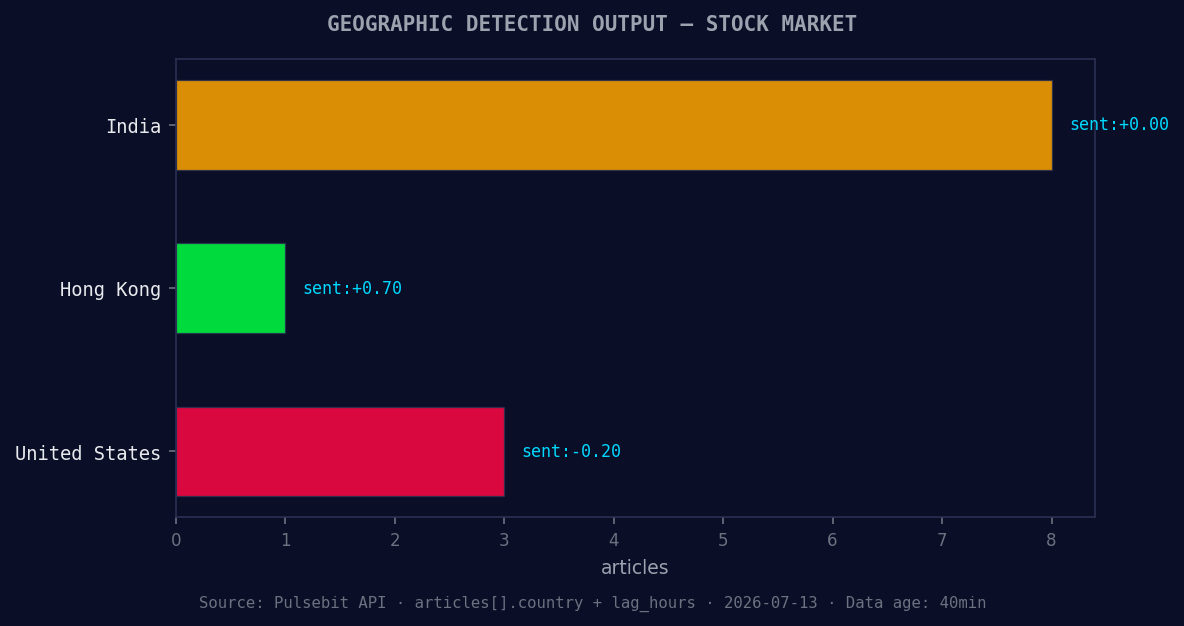The width and height of the screenshot is (1184, 626).
Task: Click x-axis tick label 5
Action: 723,540
